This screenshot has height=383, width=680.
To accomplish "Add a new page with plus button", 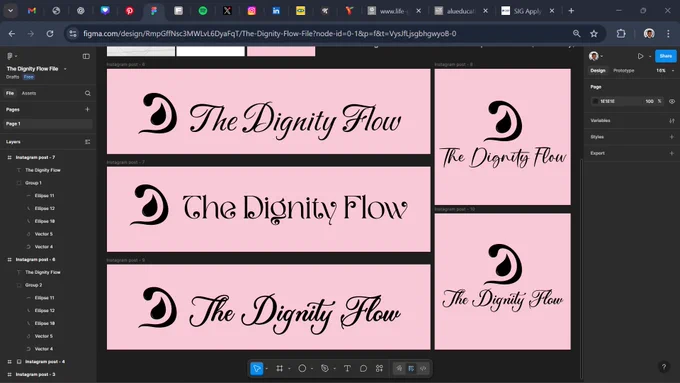I will click(87, 110).
